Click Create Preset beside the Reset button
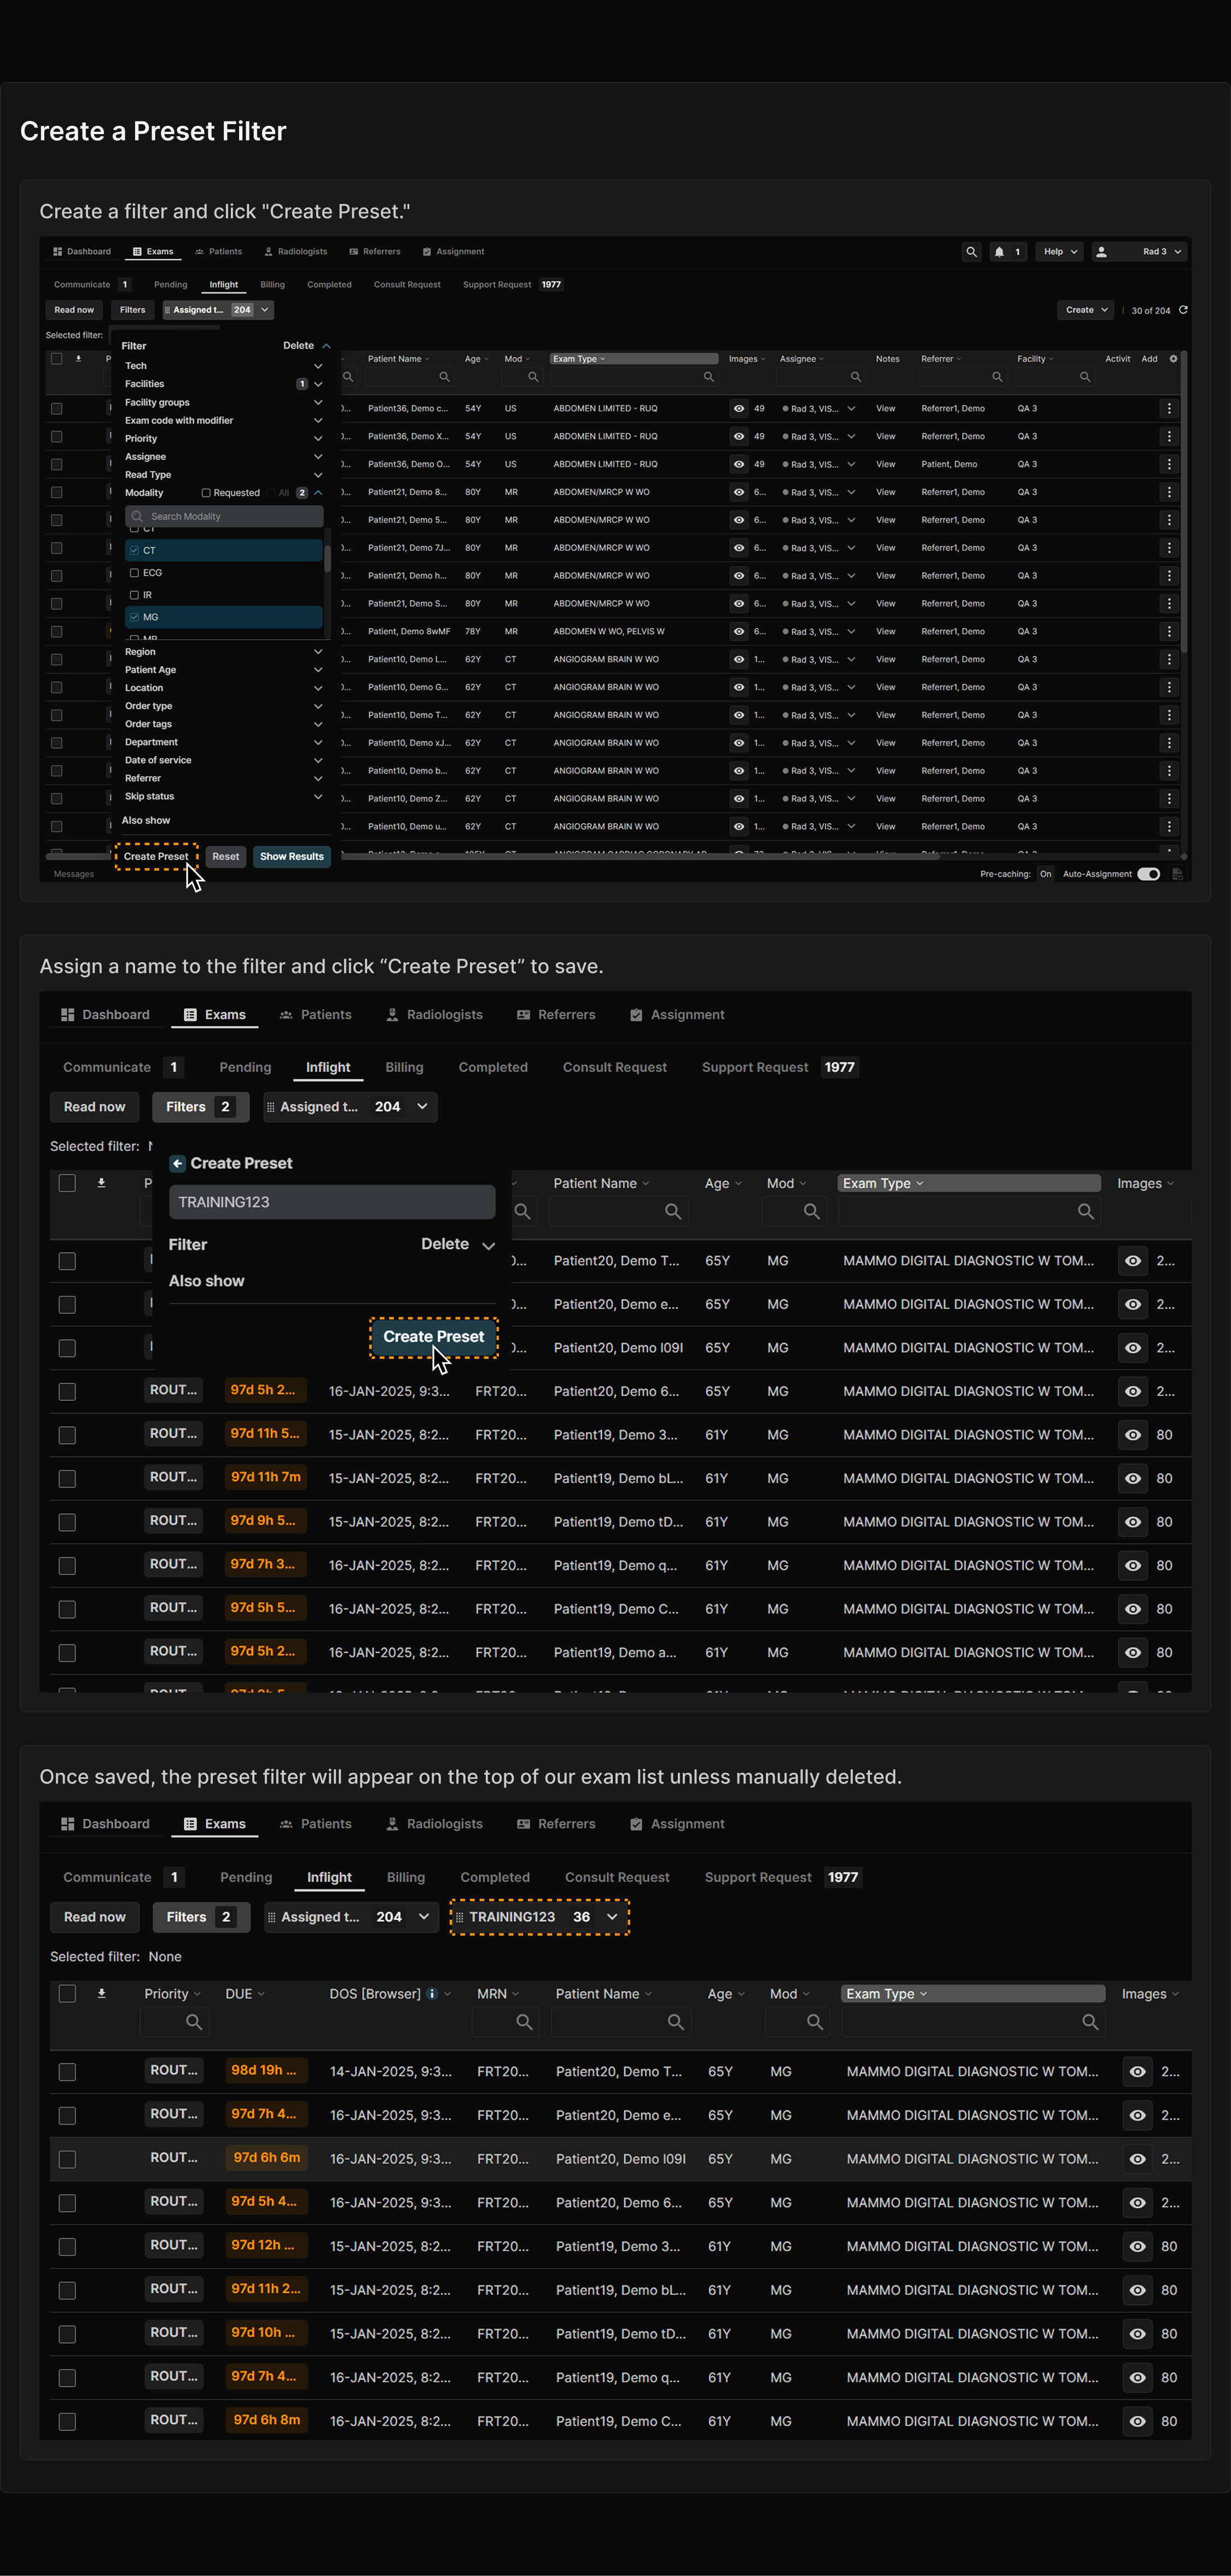 [156, 856]
